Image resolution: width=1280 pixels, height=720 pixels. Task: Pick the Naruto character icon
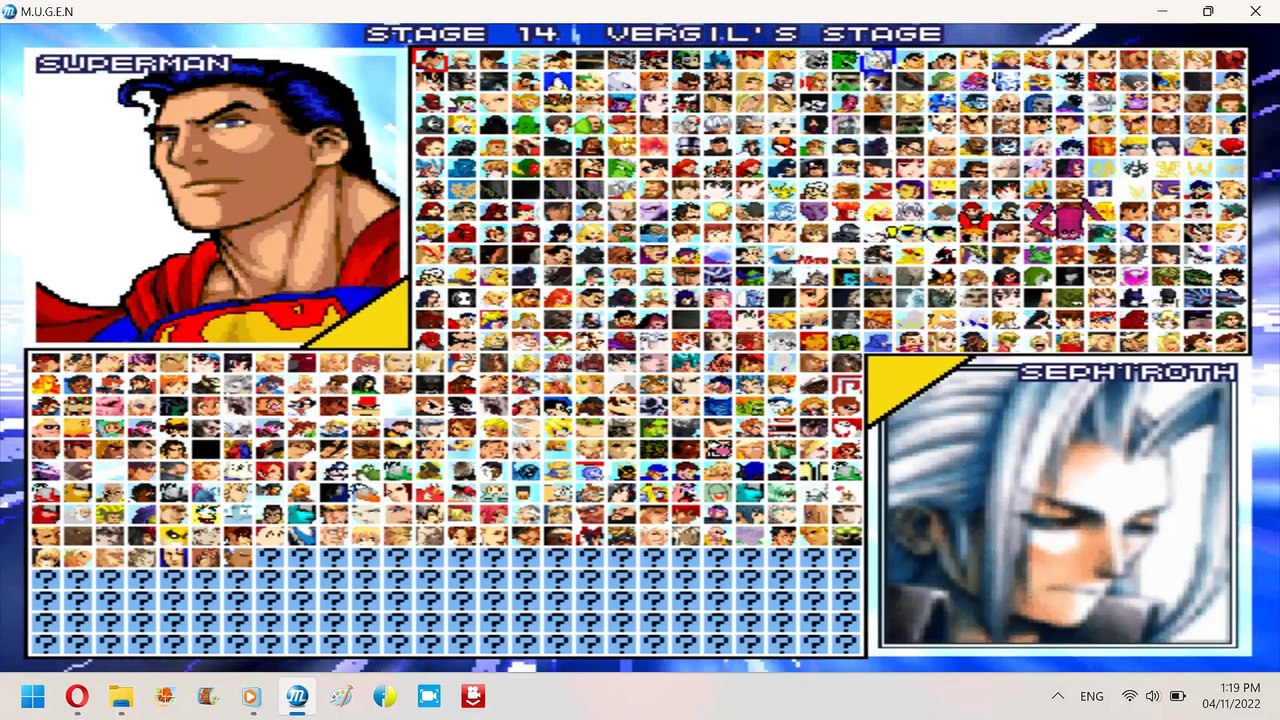[1133, 147]
